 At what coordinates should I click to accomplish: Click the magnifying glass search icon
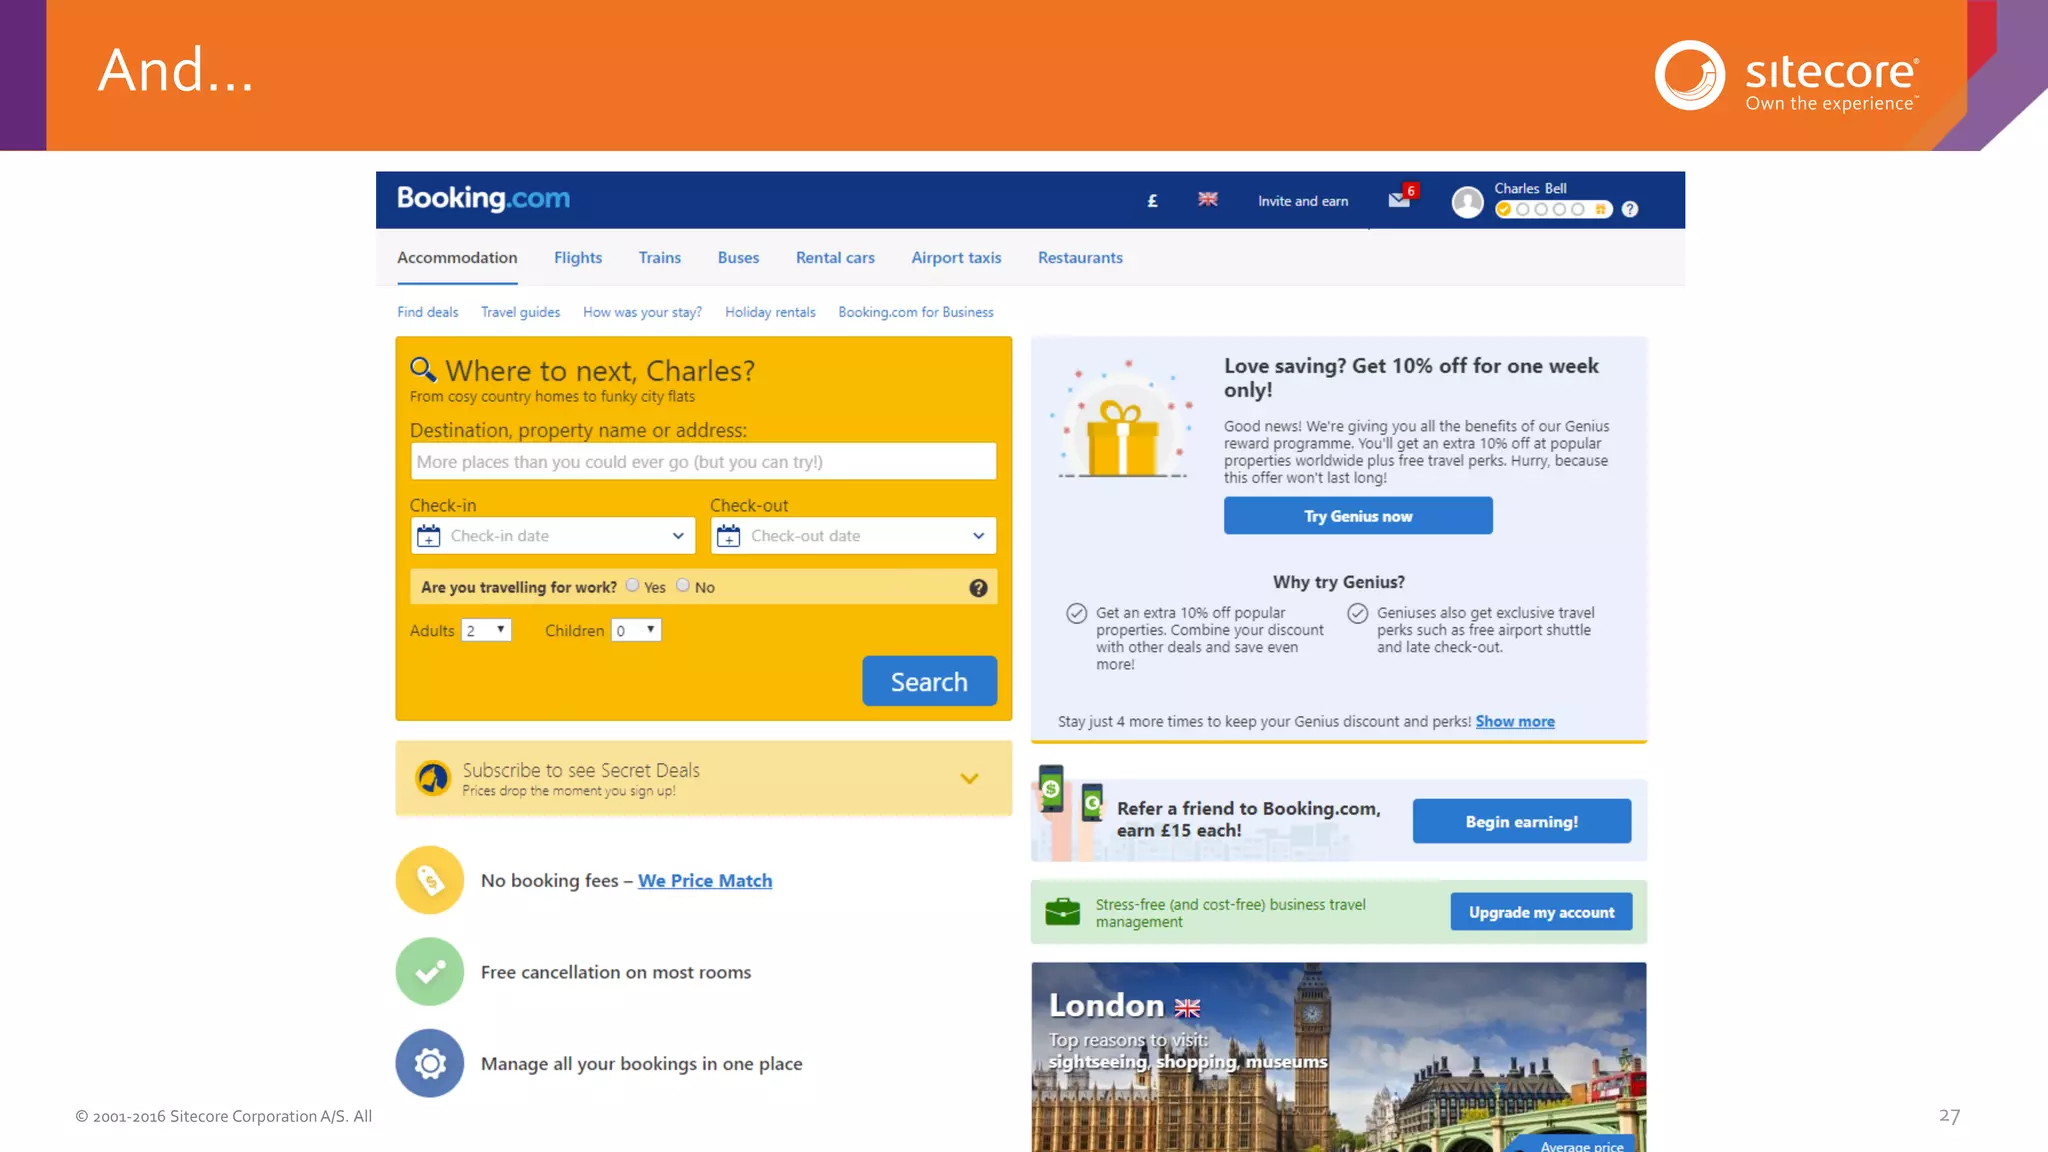pyautogui.click(x=423, y=370)
